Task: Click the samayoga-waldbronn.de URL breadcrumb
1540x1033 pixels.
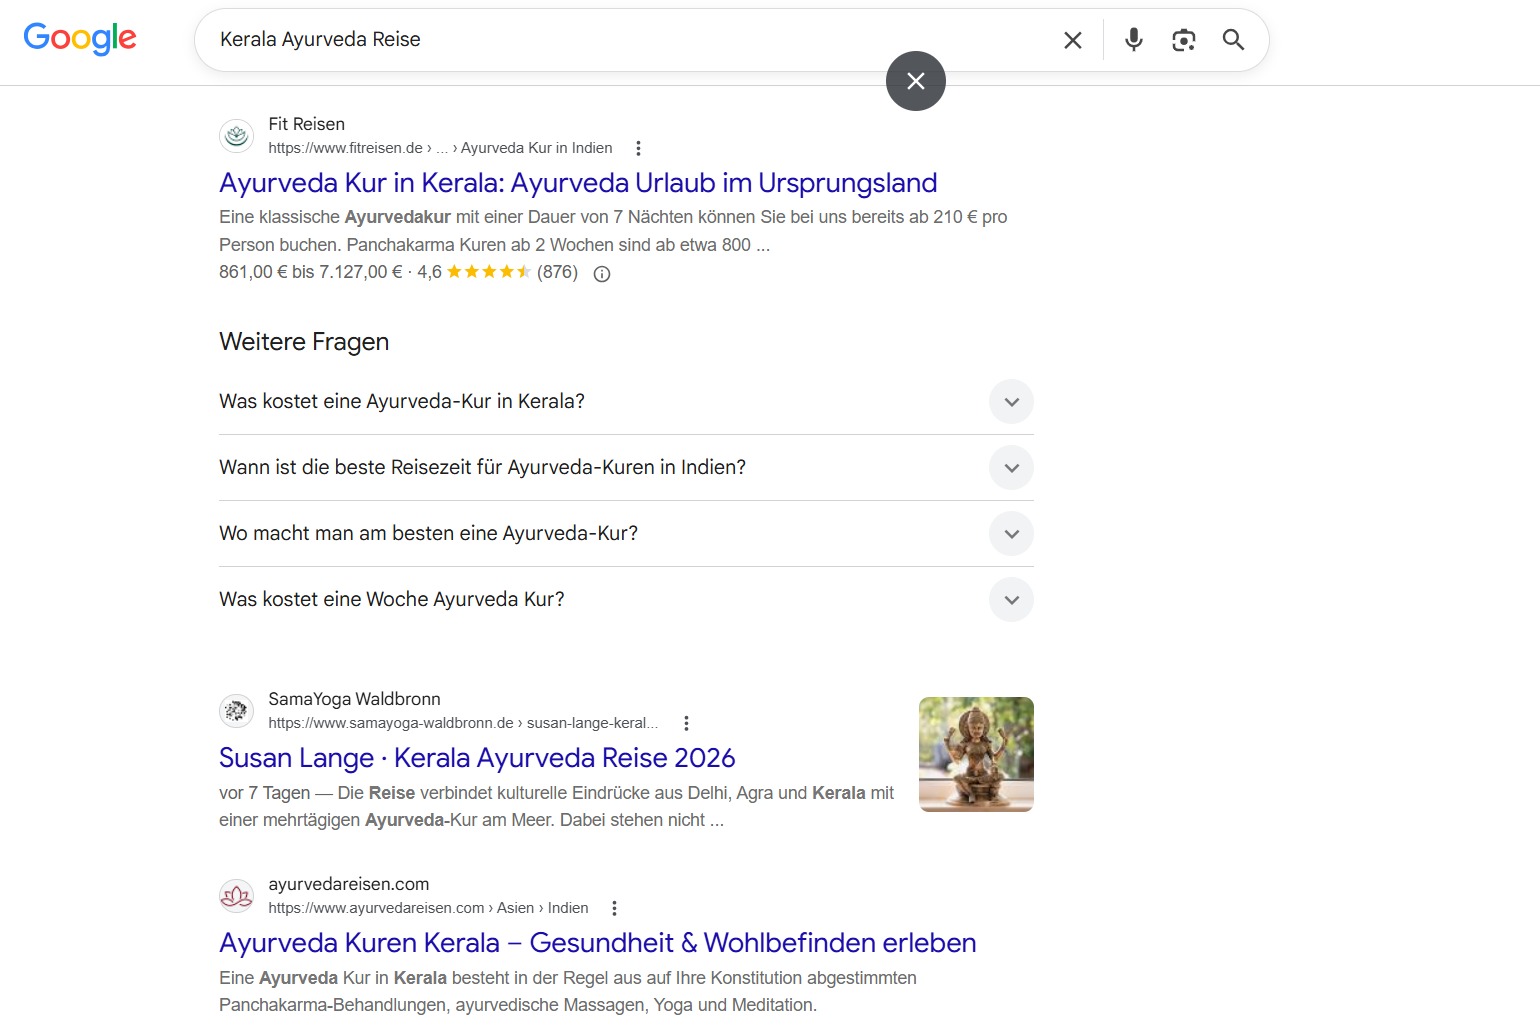Action: [x=463, y=723]
